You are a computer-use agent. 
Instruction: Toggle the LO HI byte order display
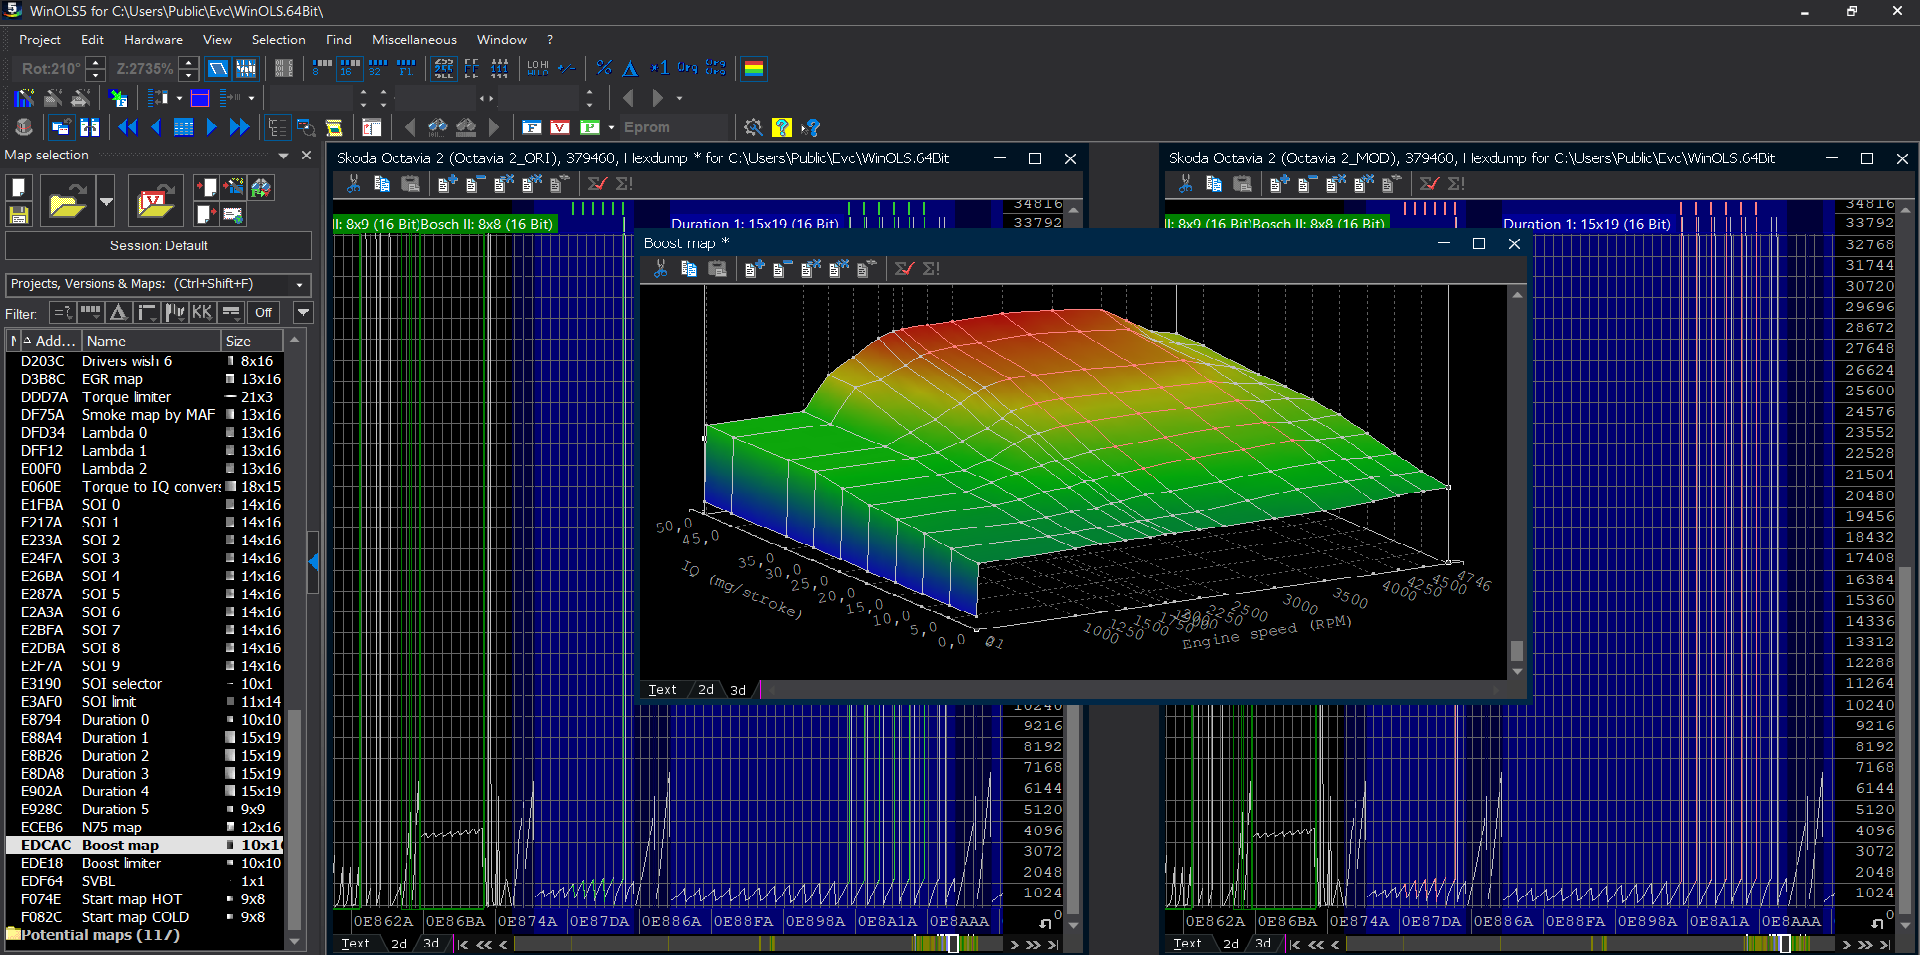tap(537, 68)
